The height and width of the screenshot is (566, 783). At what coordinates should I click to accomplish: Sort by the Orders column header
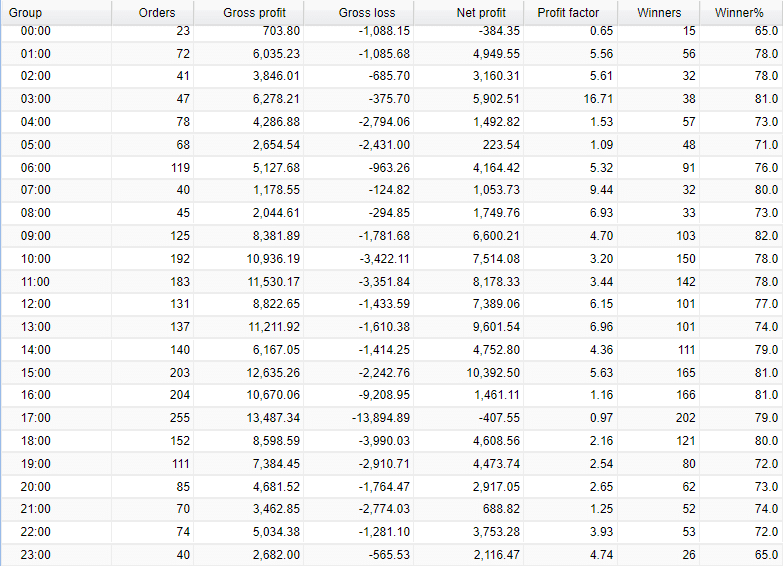(152, 12)
